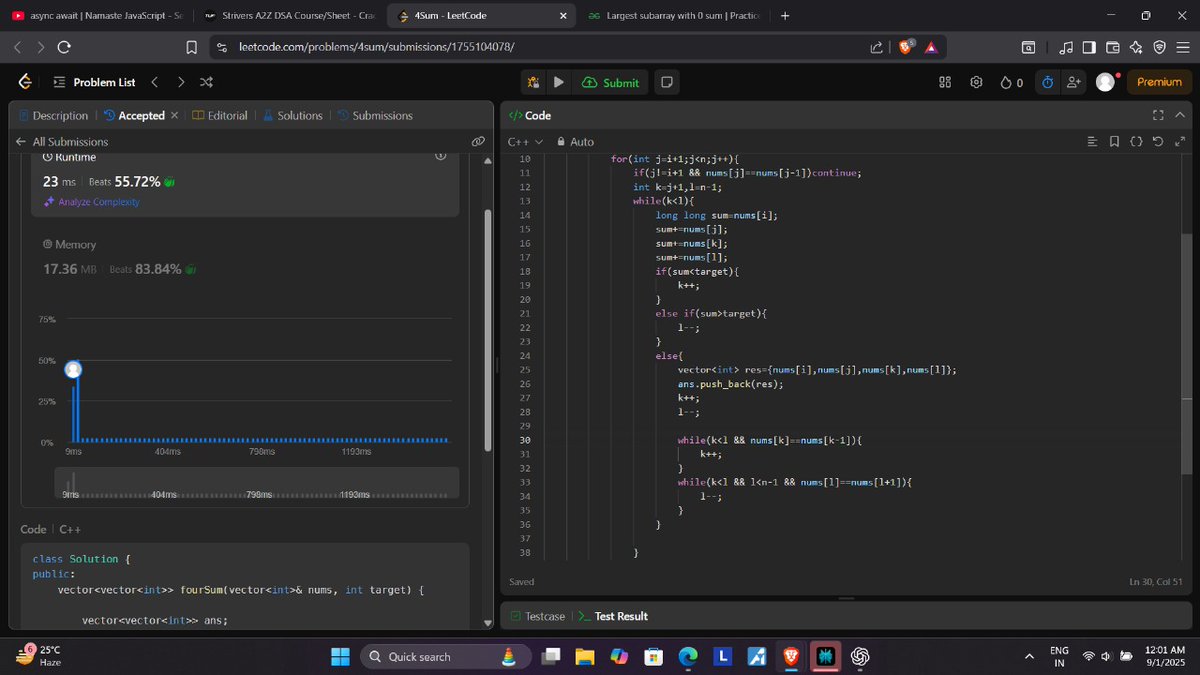Switch to the Description tab
The height and width of the screenshot is (675, 1200).
tap(53, 116)
